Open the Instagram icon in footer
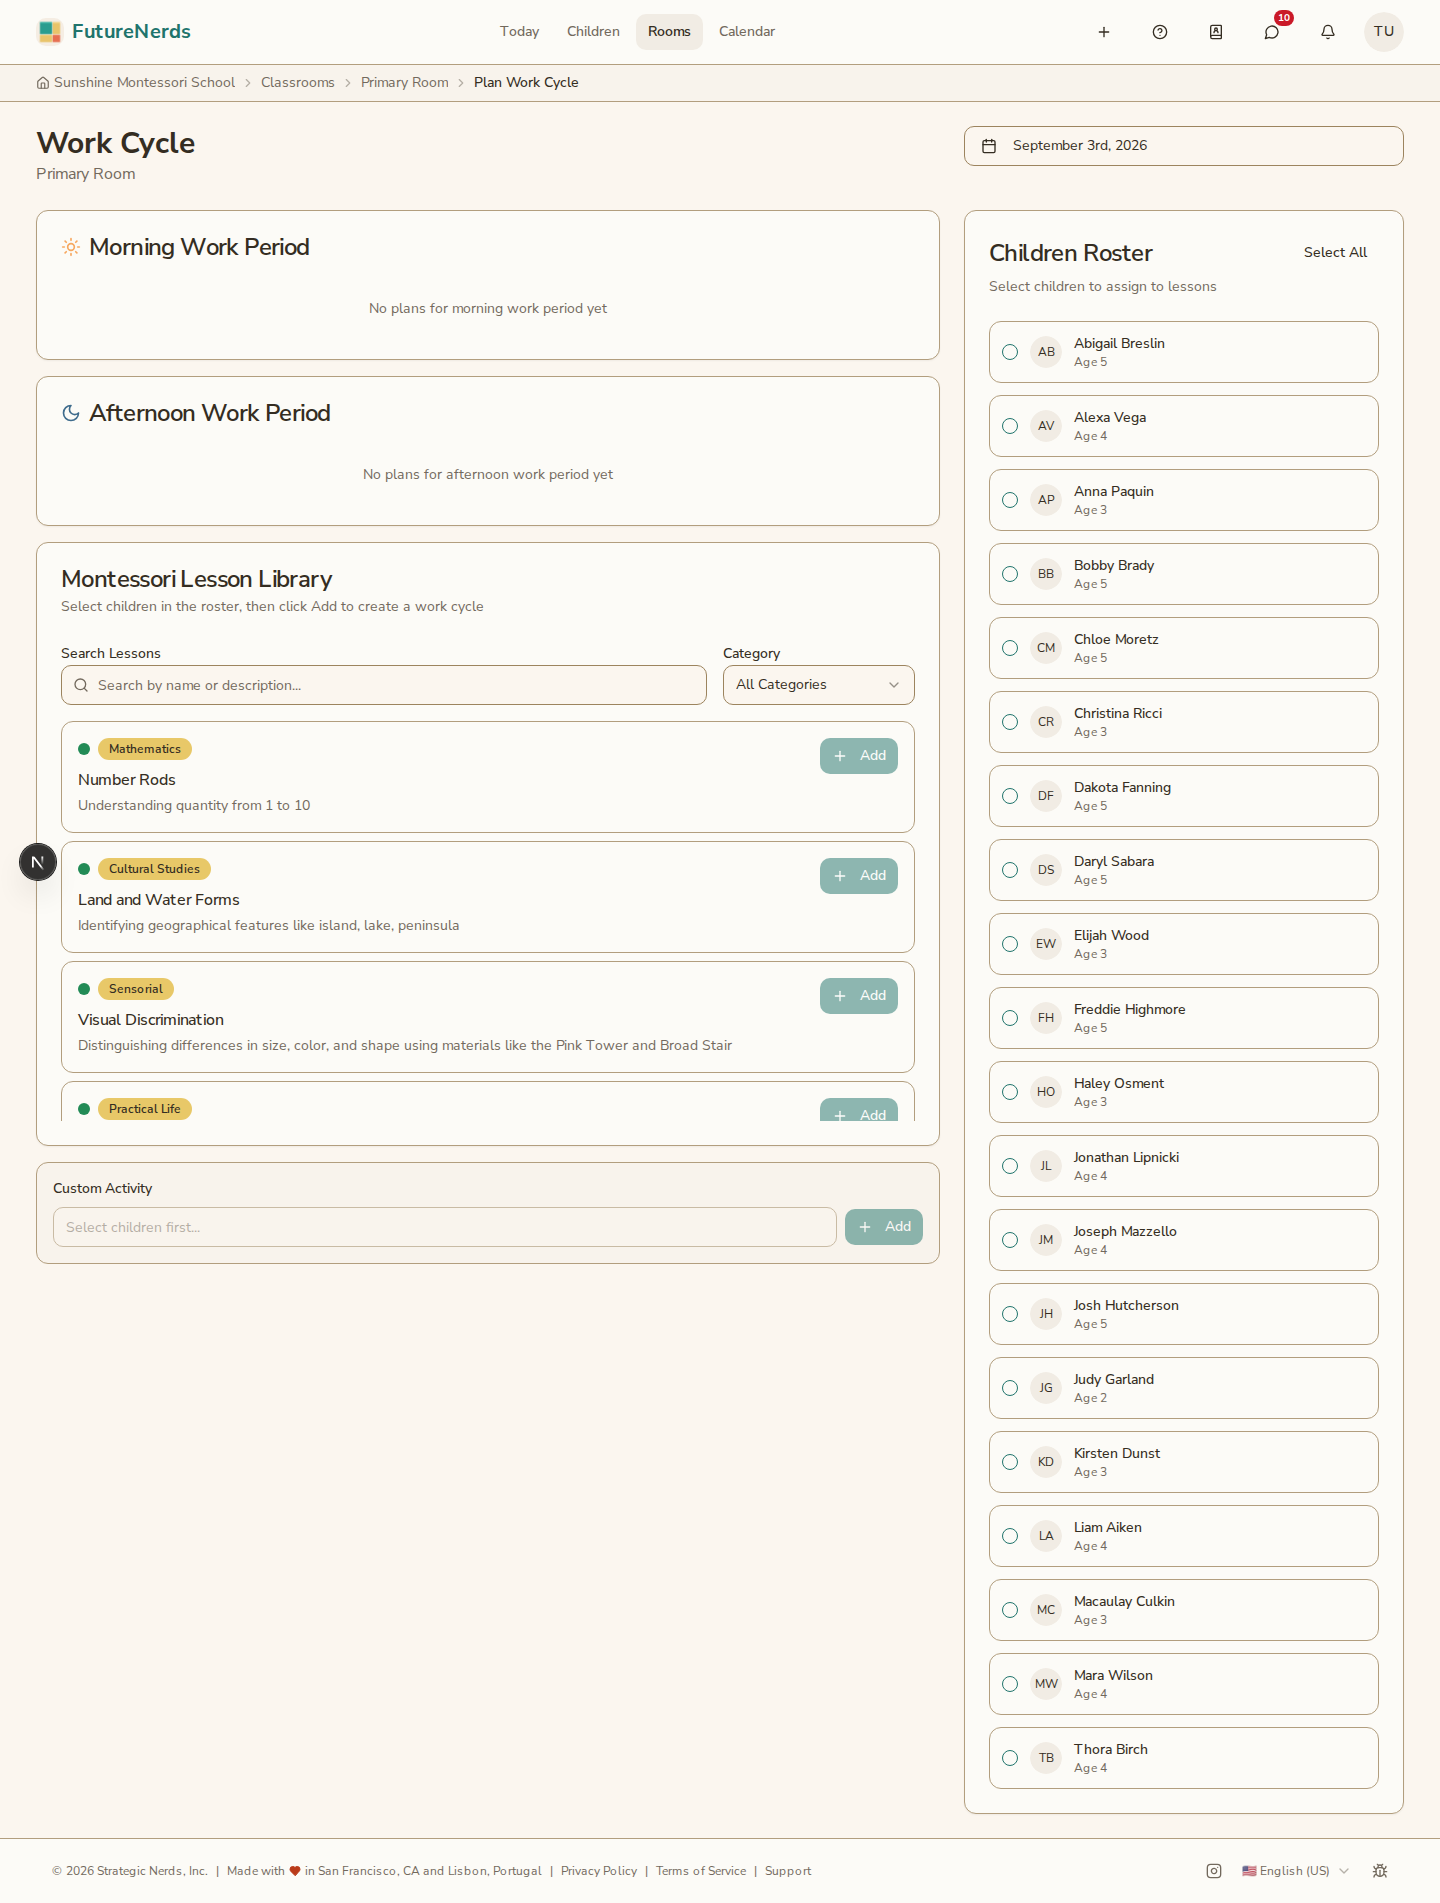 1214,1871
